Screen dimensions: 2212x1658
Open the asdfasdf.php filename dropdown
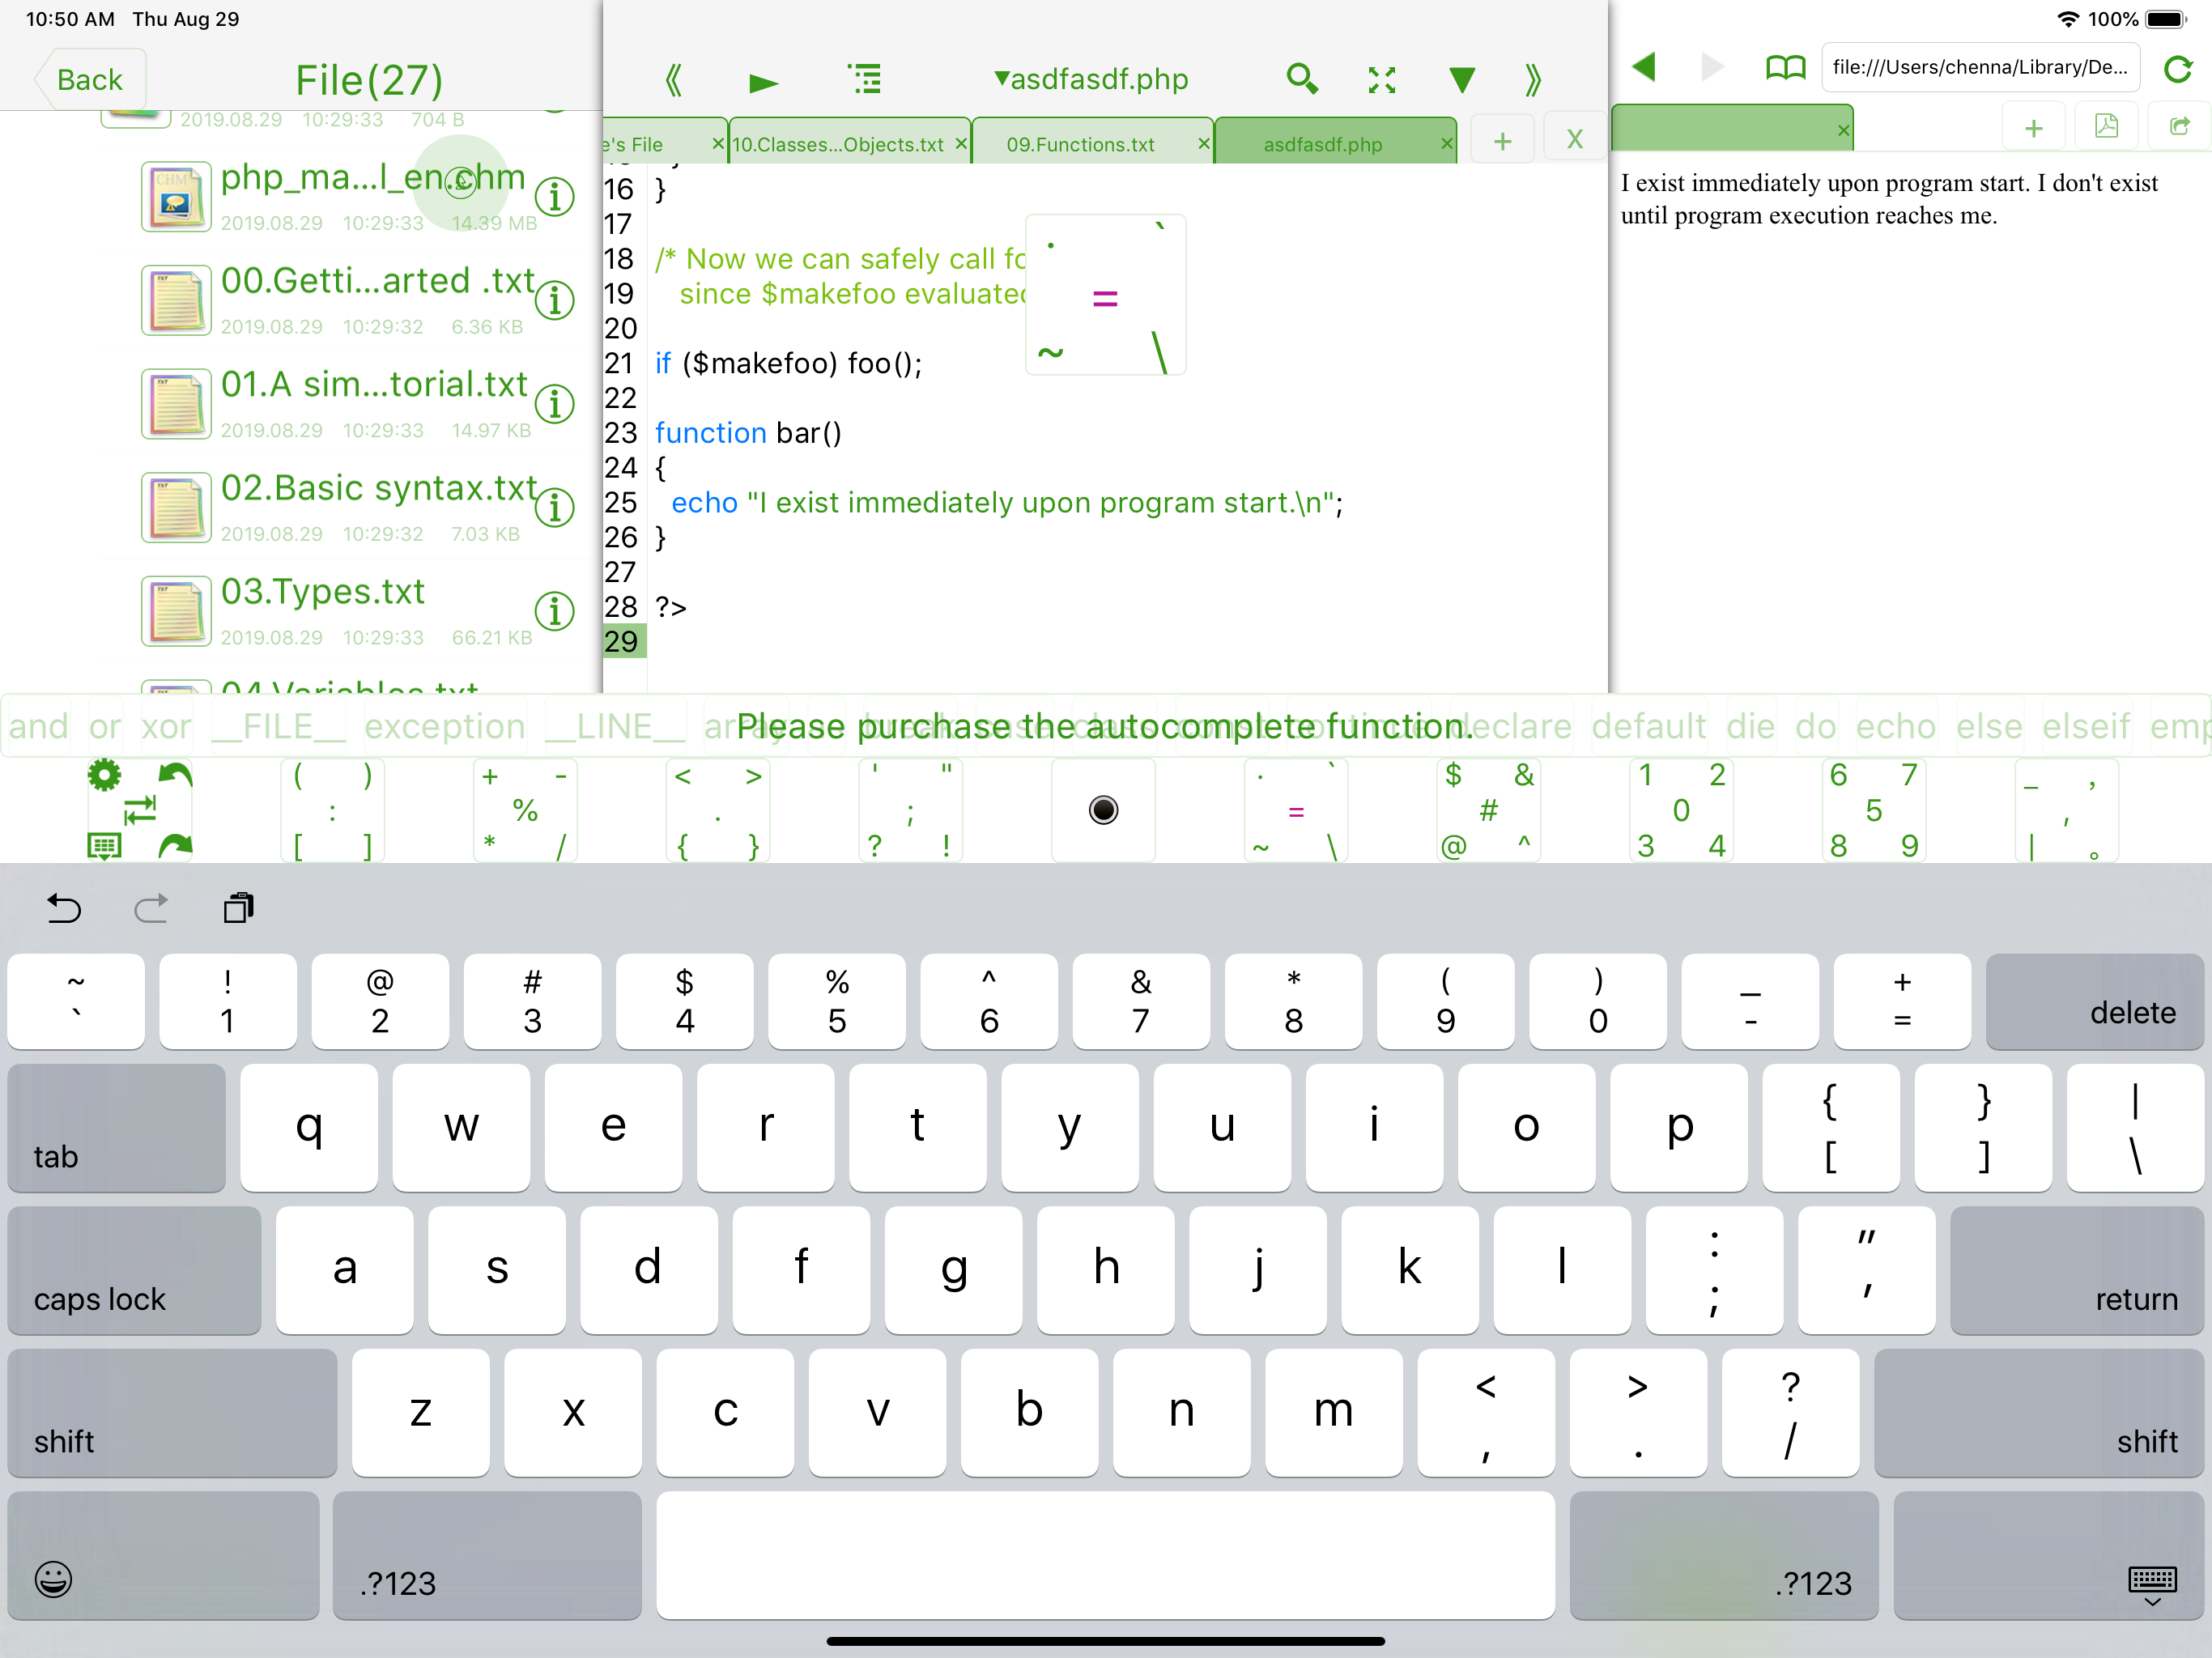coord(1091,79)
